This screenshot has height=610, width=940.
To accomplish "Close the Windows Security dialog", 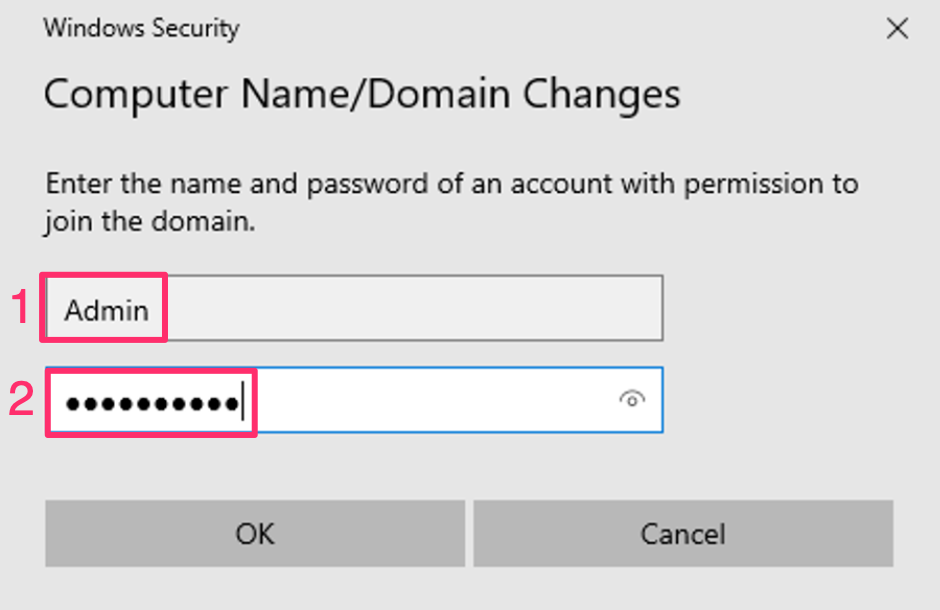I will tap(898, 28).
